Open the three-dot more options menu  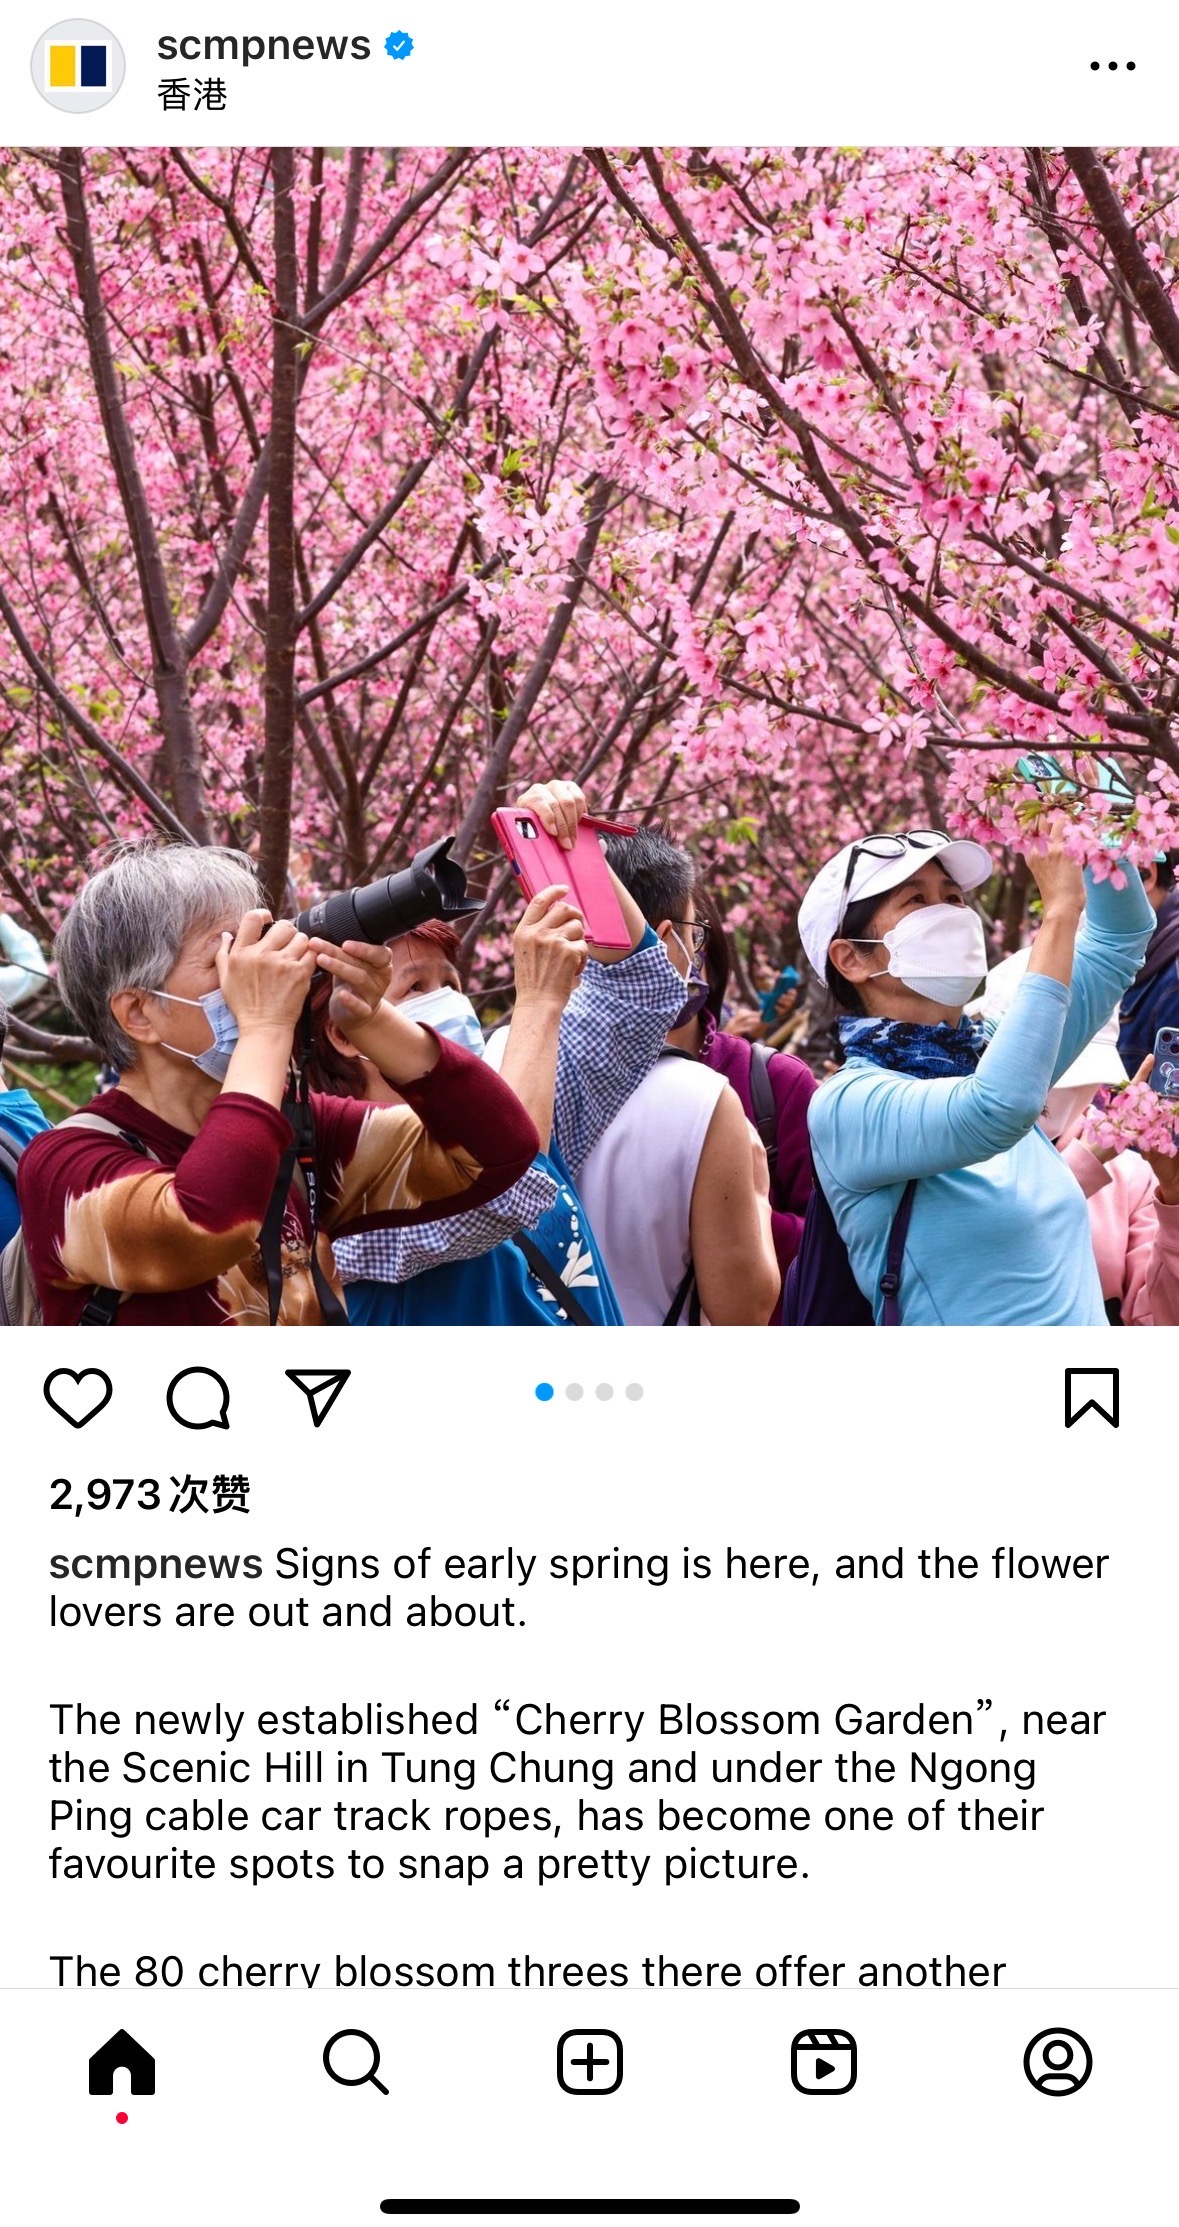tap(1113, 66)
